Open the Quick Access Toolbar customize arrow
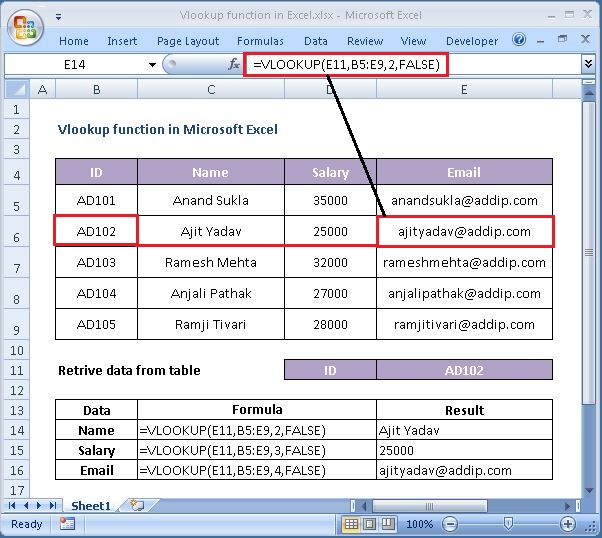The height and width of the screenshot is (538, 602). coord(58,17)
